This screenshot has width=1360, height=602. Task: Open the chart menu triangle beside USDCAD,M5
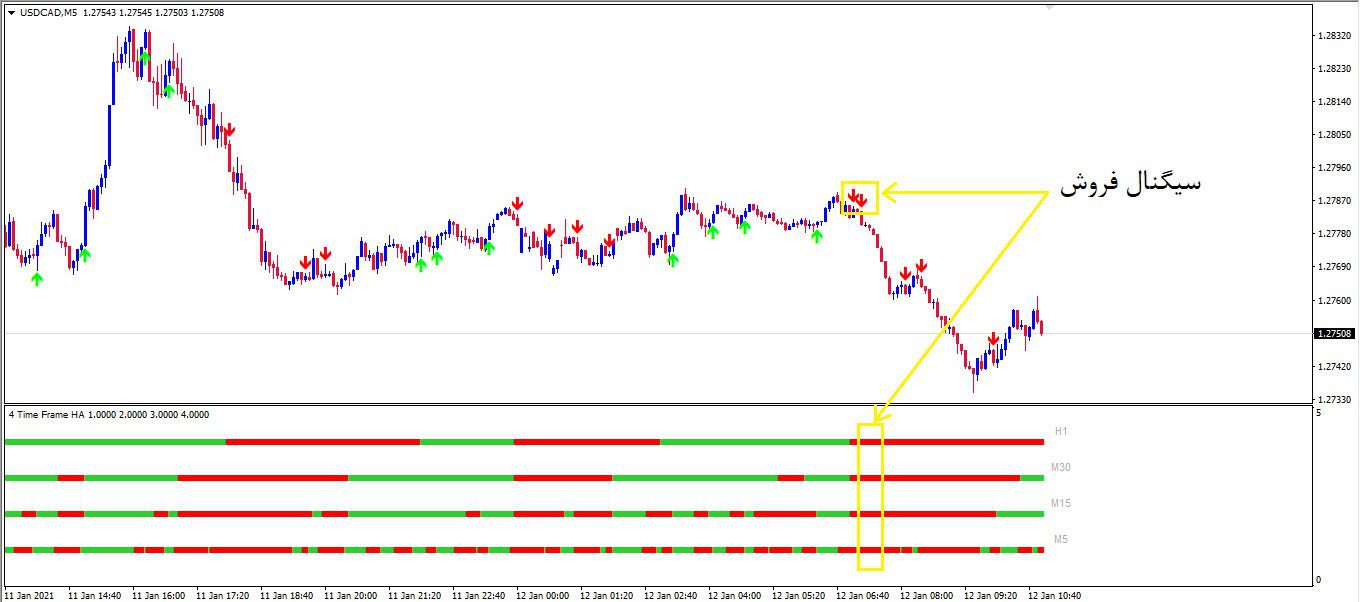coord(11,13)
